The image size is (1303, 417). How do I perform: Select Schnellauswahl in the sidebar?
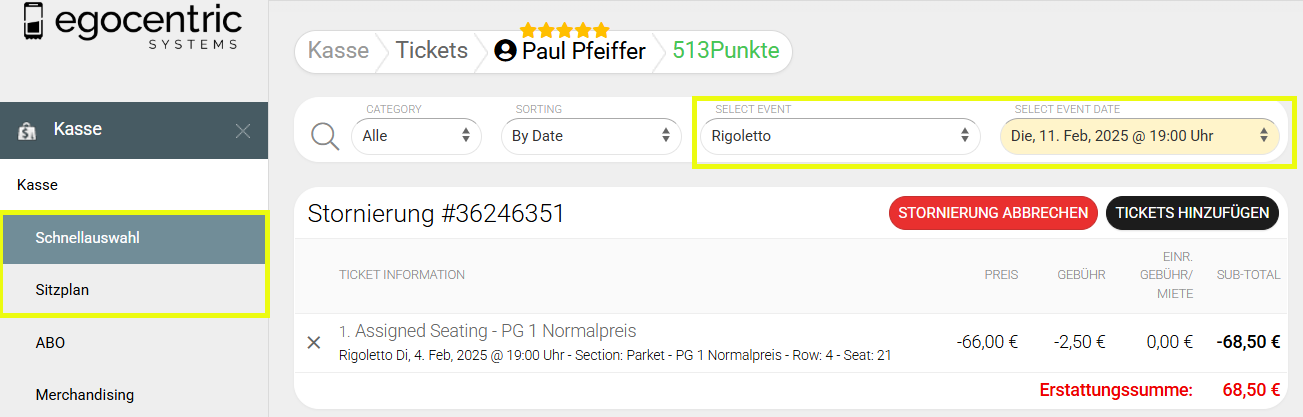tap(134, 238)
